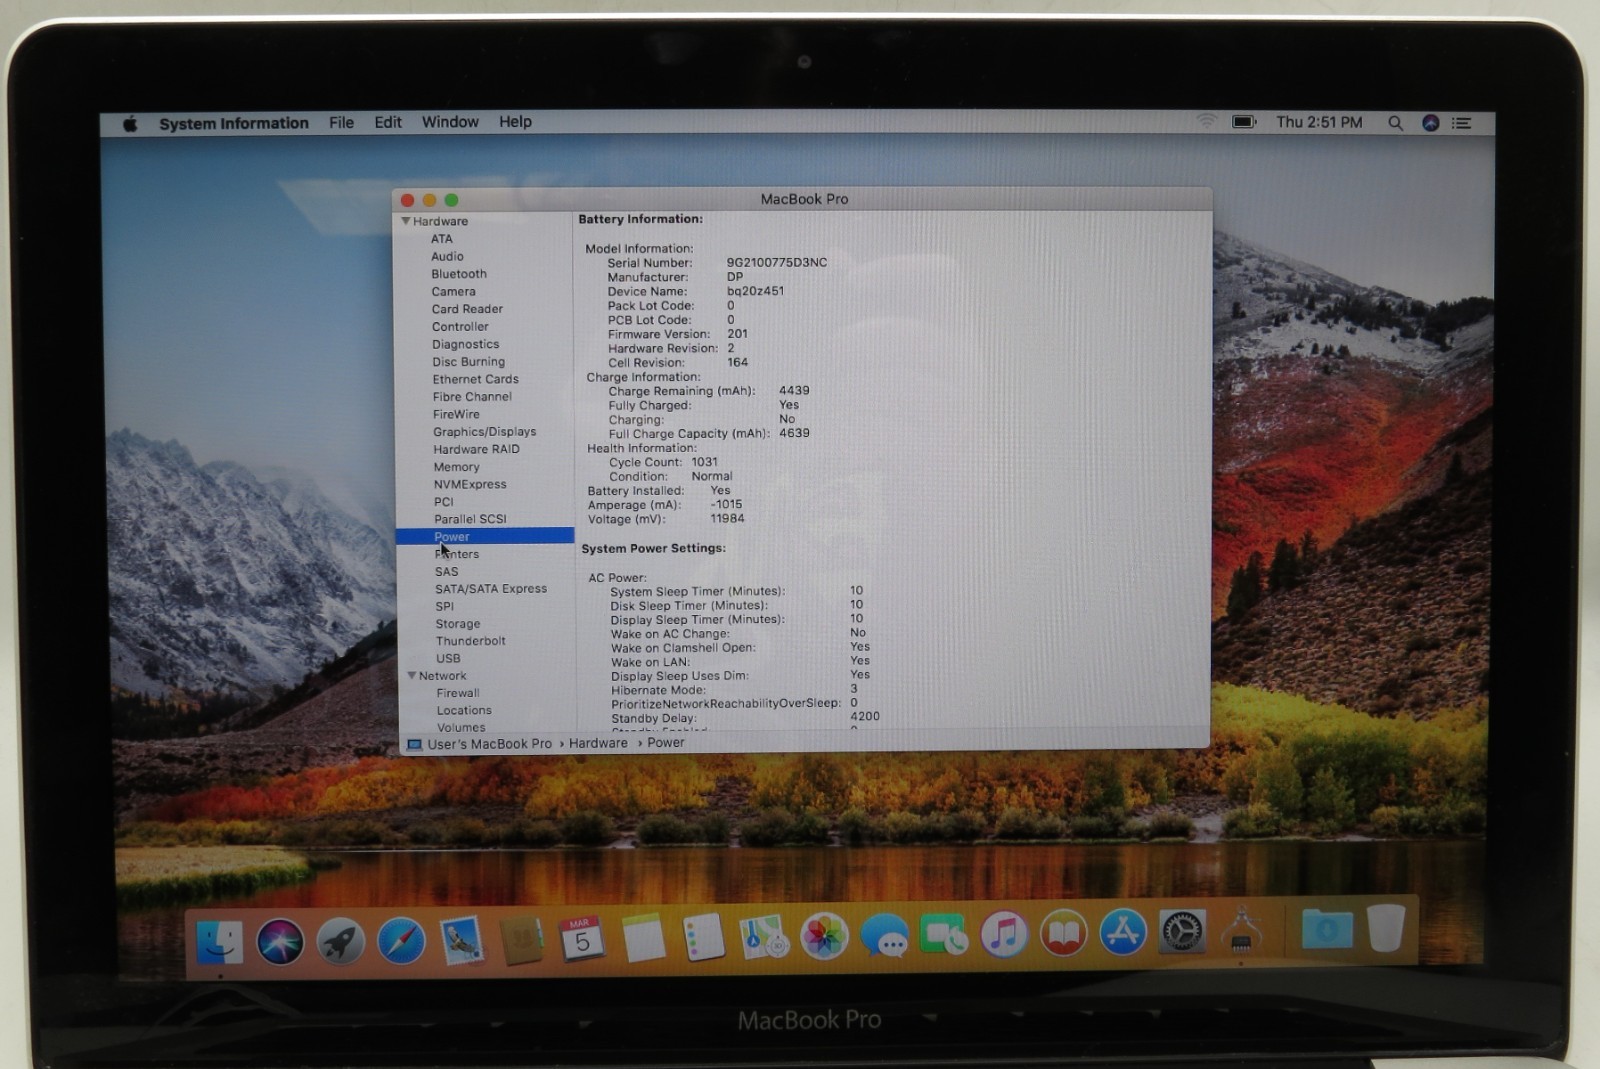Open the Edit menu
The width and height of the screenshot is (1600, 1069).
[x=388, y=122]
